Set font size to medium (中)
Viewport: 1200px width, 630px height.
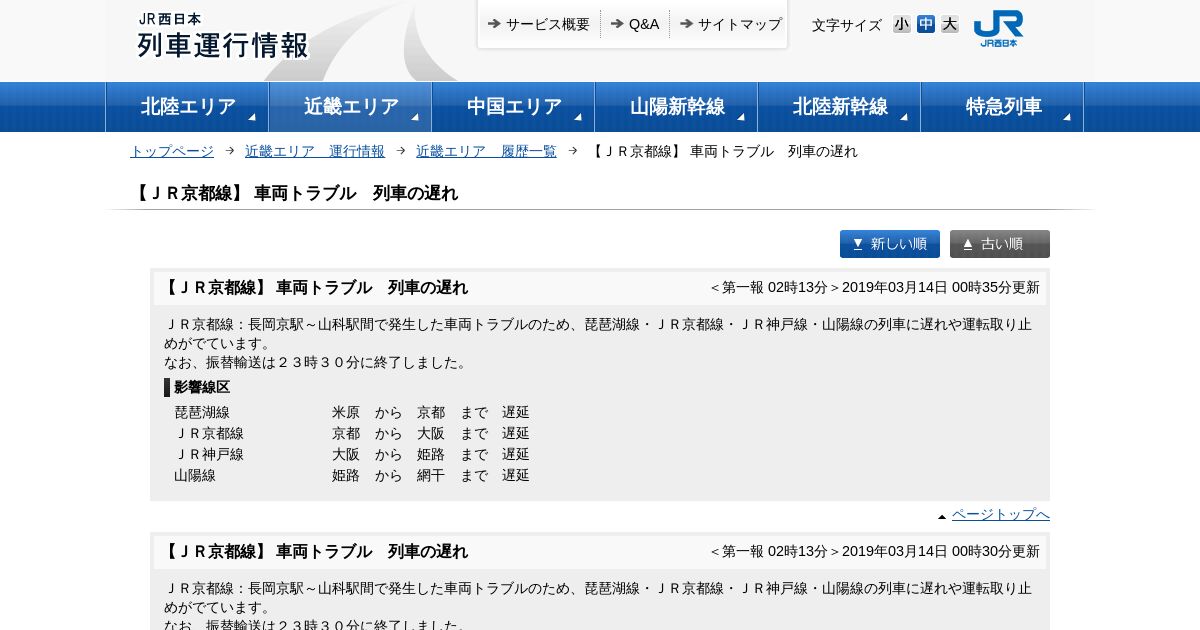point(926,24)
